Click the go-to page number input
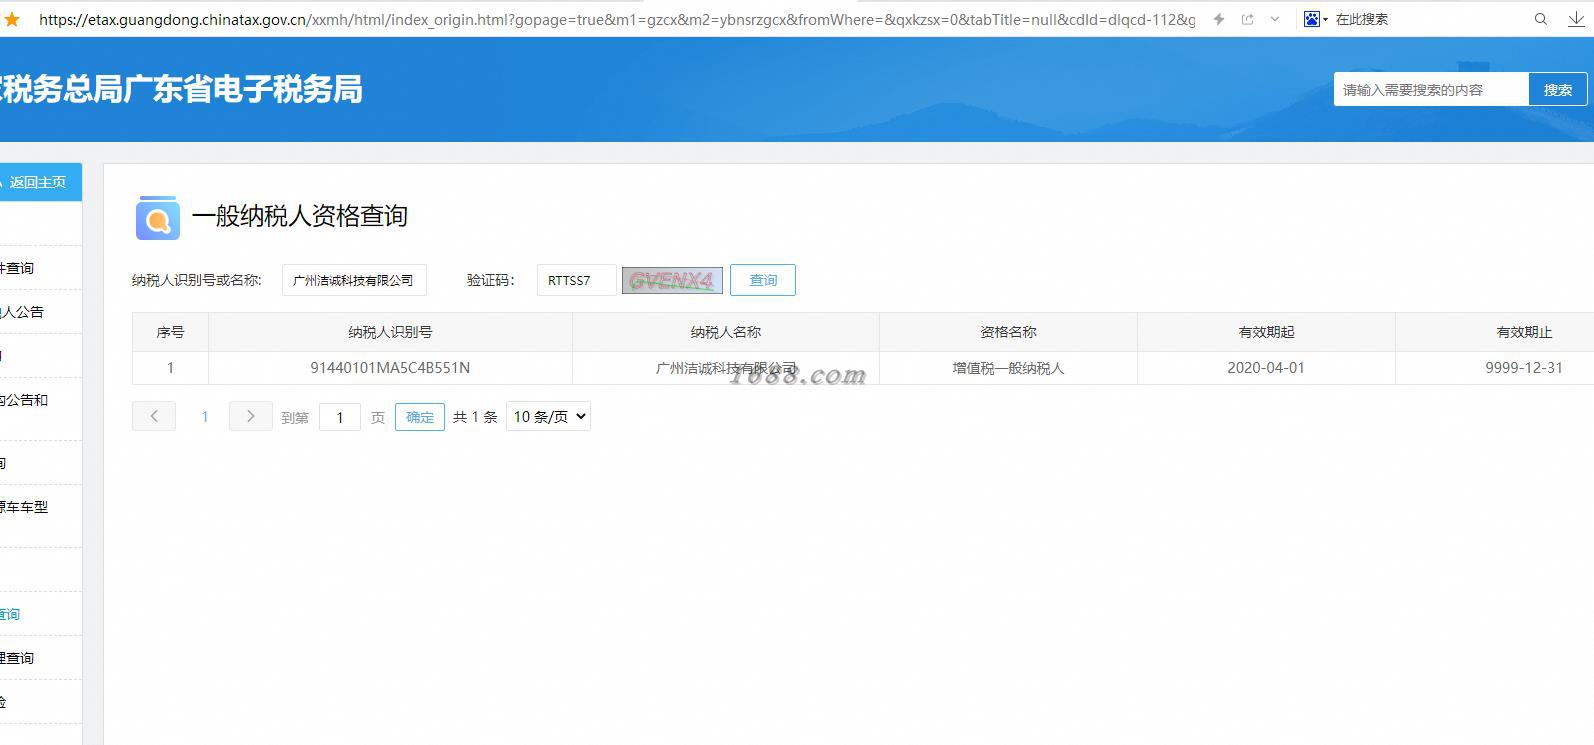1594x745 pixels. [340, 417]
